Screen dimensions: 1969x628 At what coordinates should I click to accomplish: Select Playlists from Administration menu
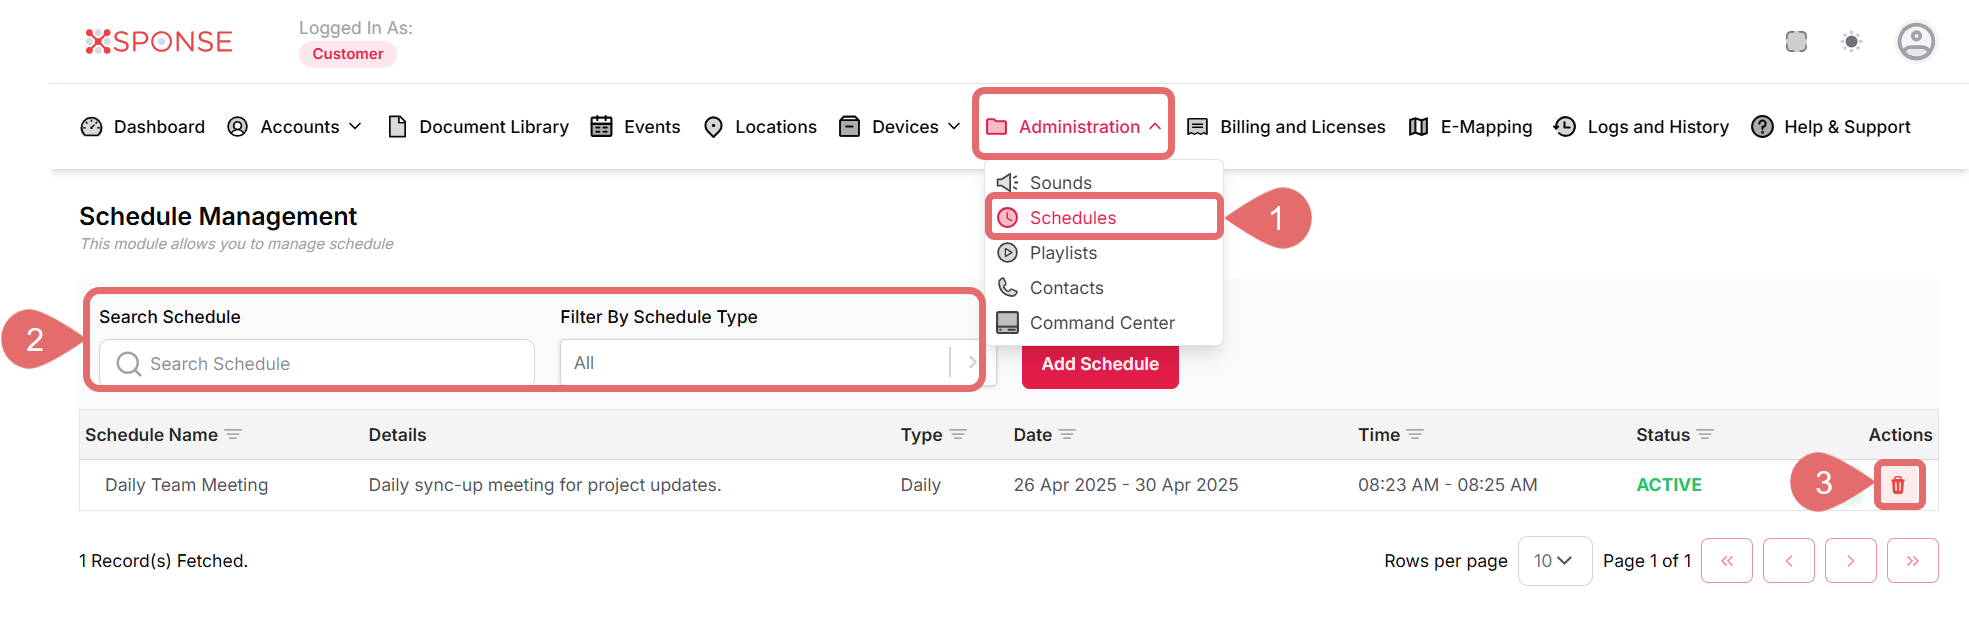1063,253
